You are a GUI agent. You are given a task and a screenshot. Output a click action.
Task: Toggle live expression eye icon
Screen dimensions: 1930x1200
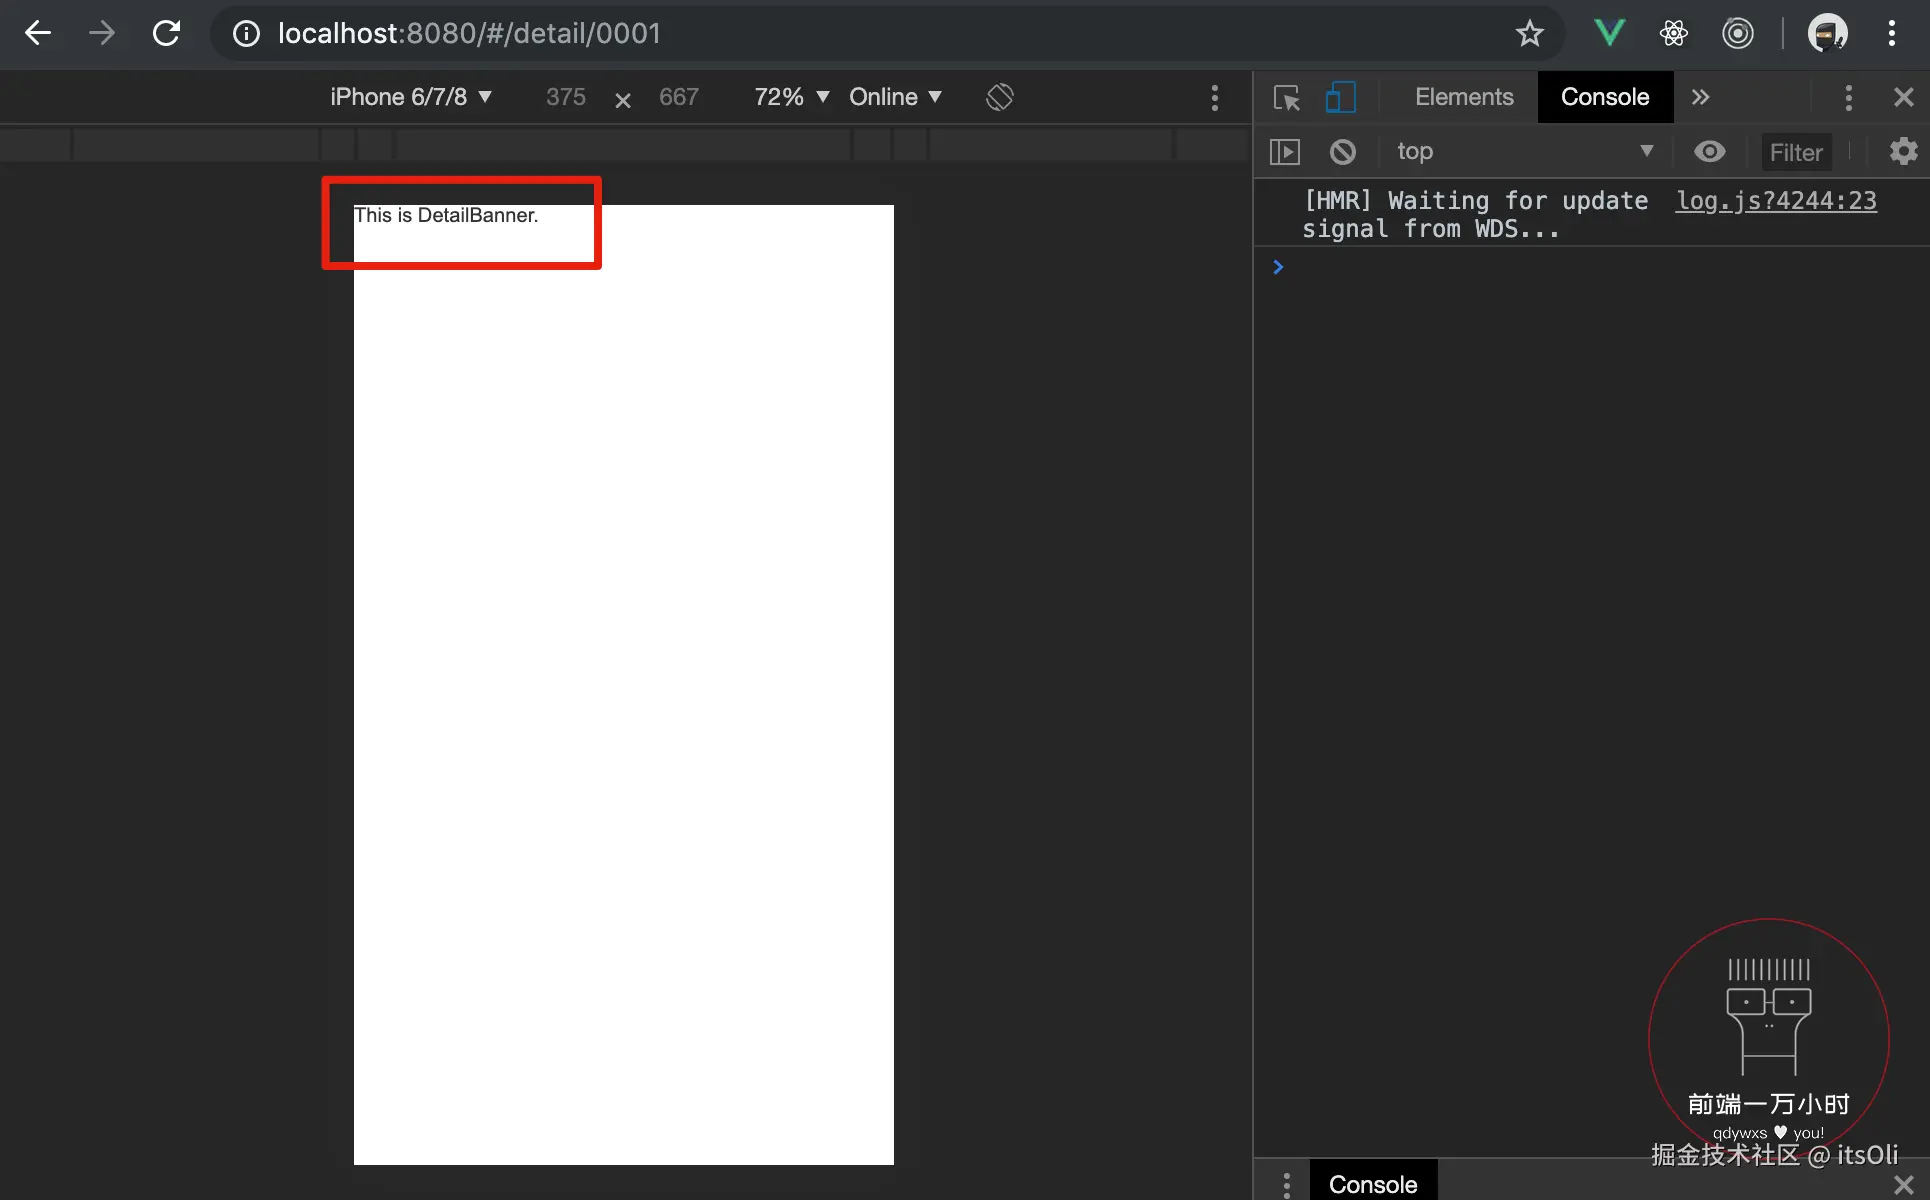click(x=1710, y=152)
